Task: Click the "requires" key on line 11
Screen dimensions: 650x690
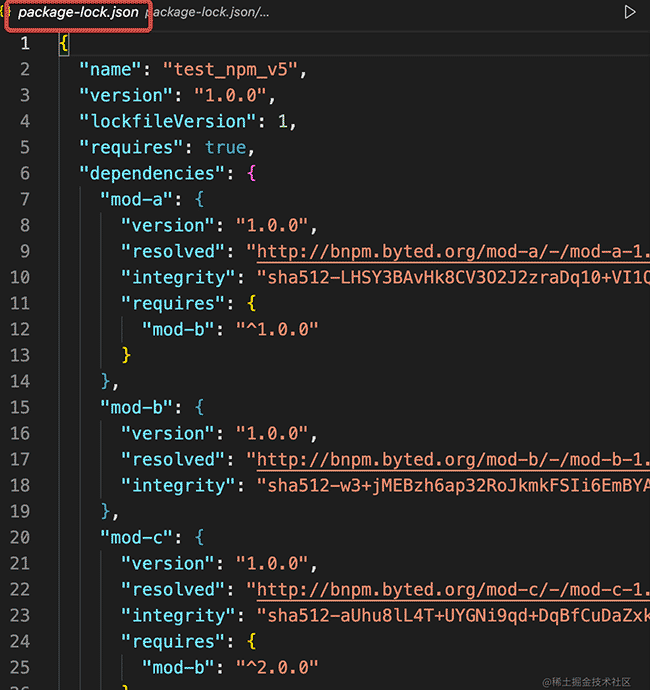Action: click(x=173, y=304)
